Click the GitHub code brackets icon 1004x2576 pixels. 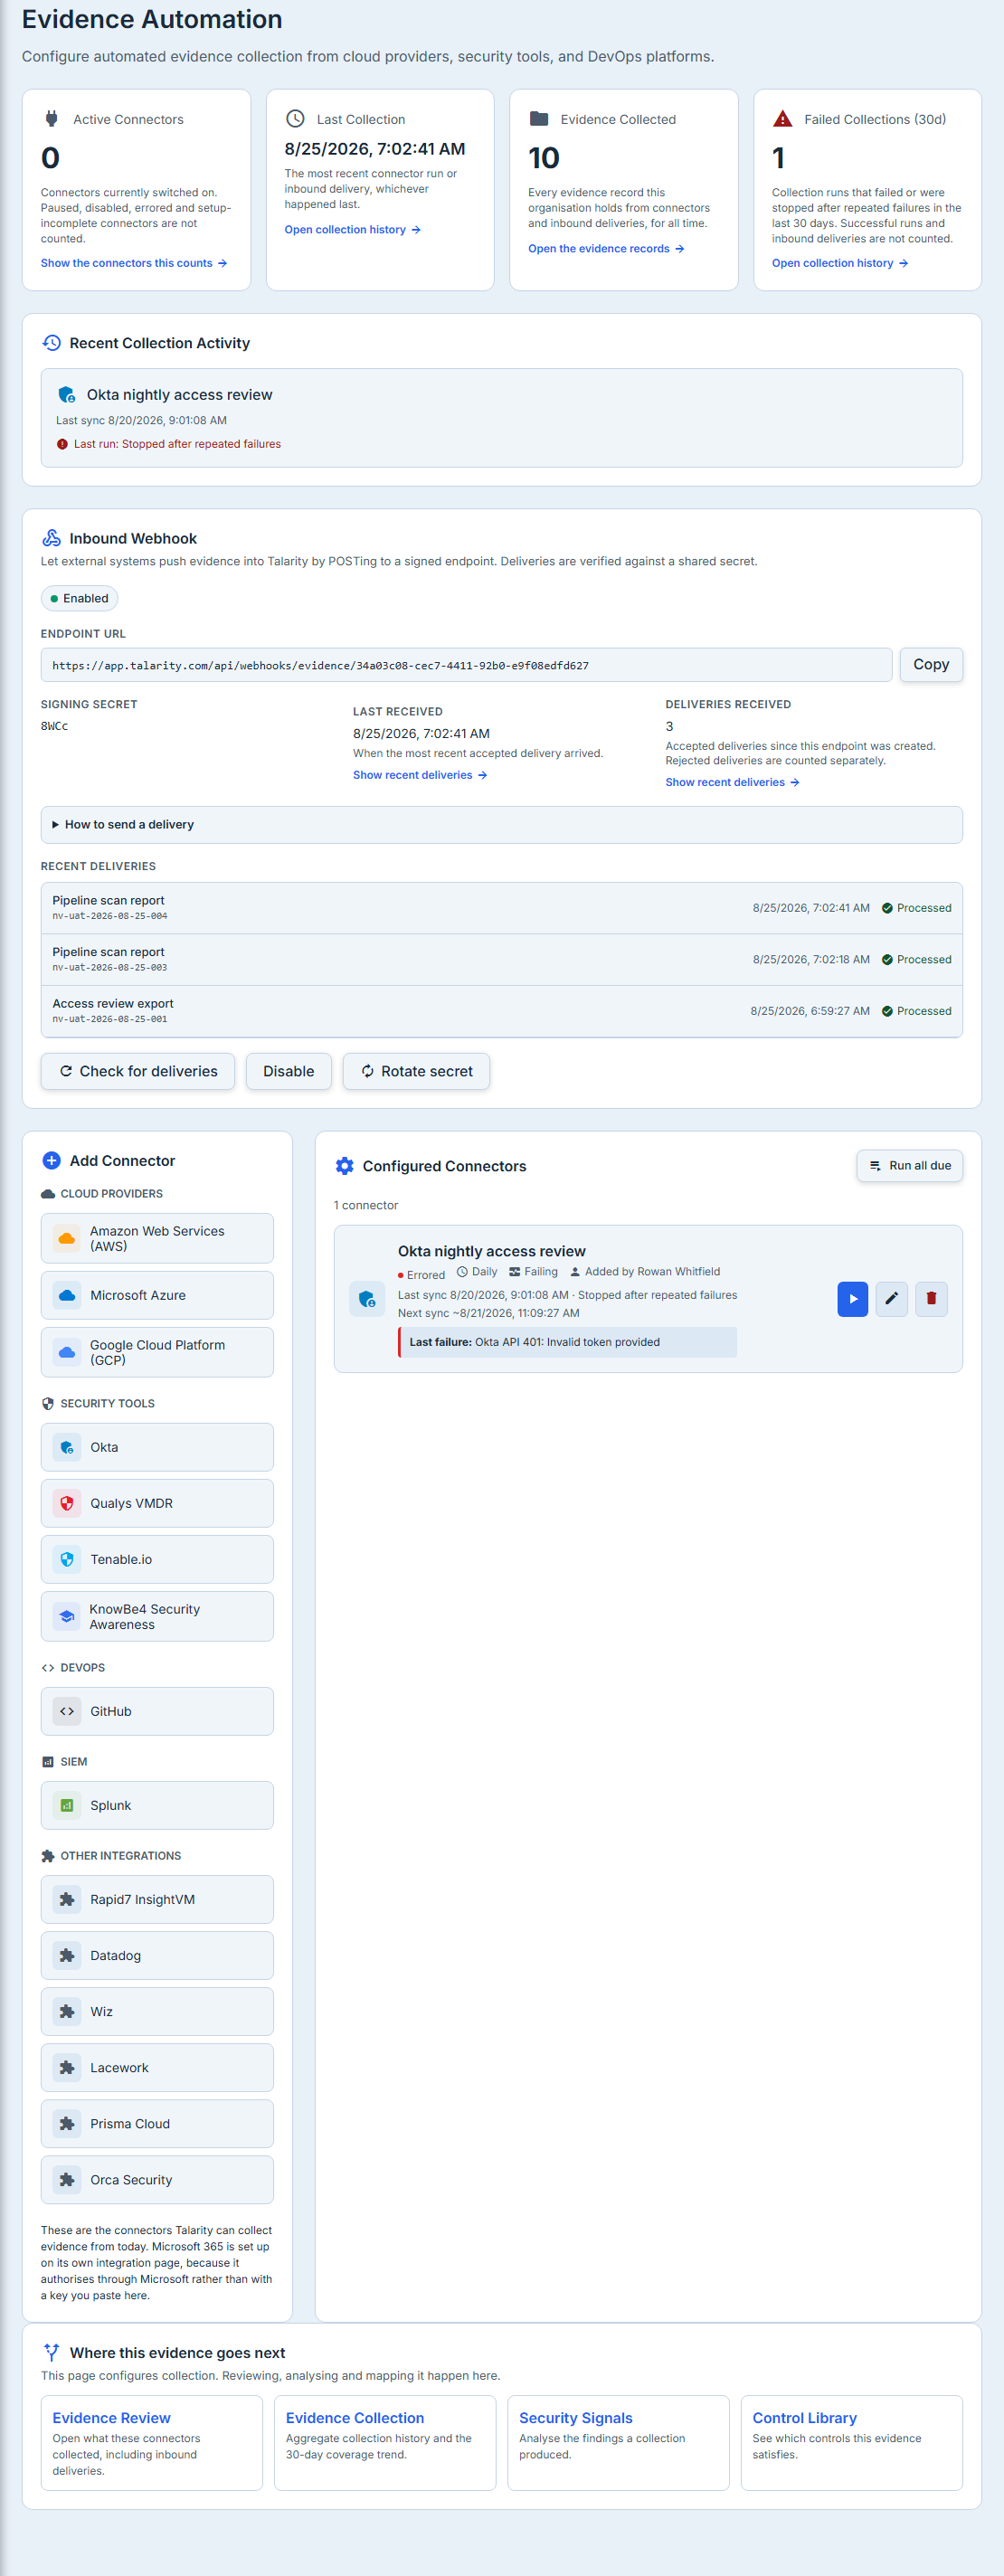point(67,1711)
